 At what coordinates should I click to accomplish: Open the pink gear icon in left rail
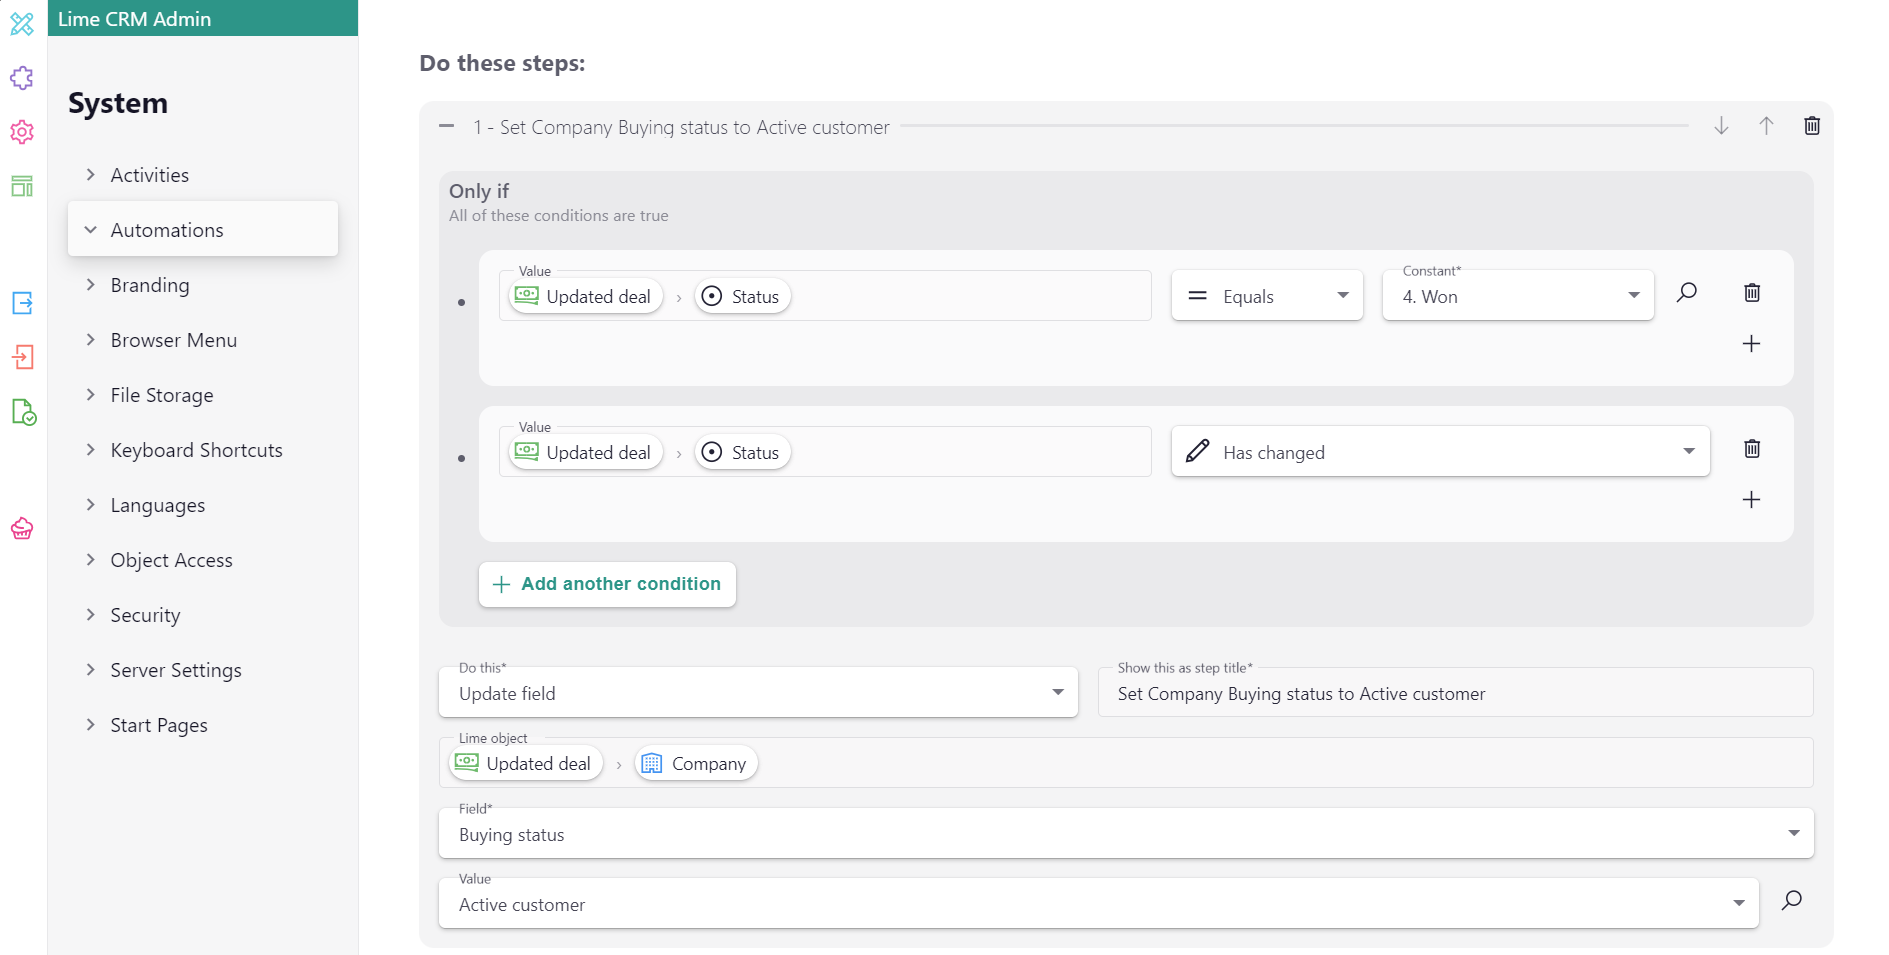pyautogui.click(x=22, y=132)
